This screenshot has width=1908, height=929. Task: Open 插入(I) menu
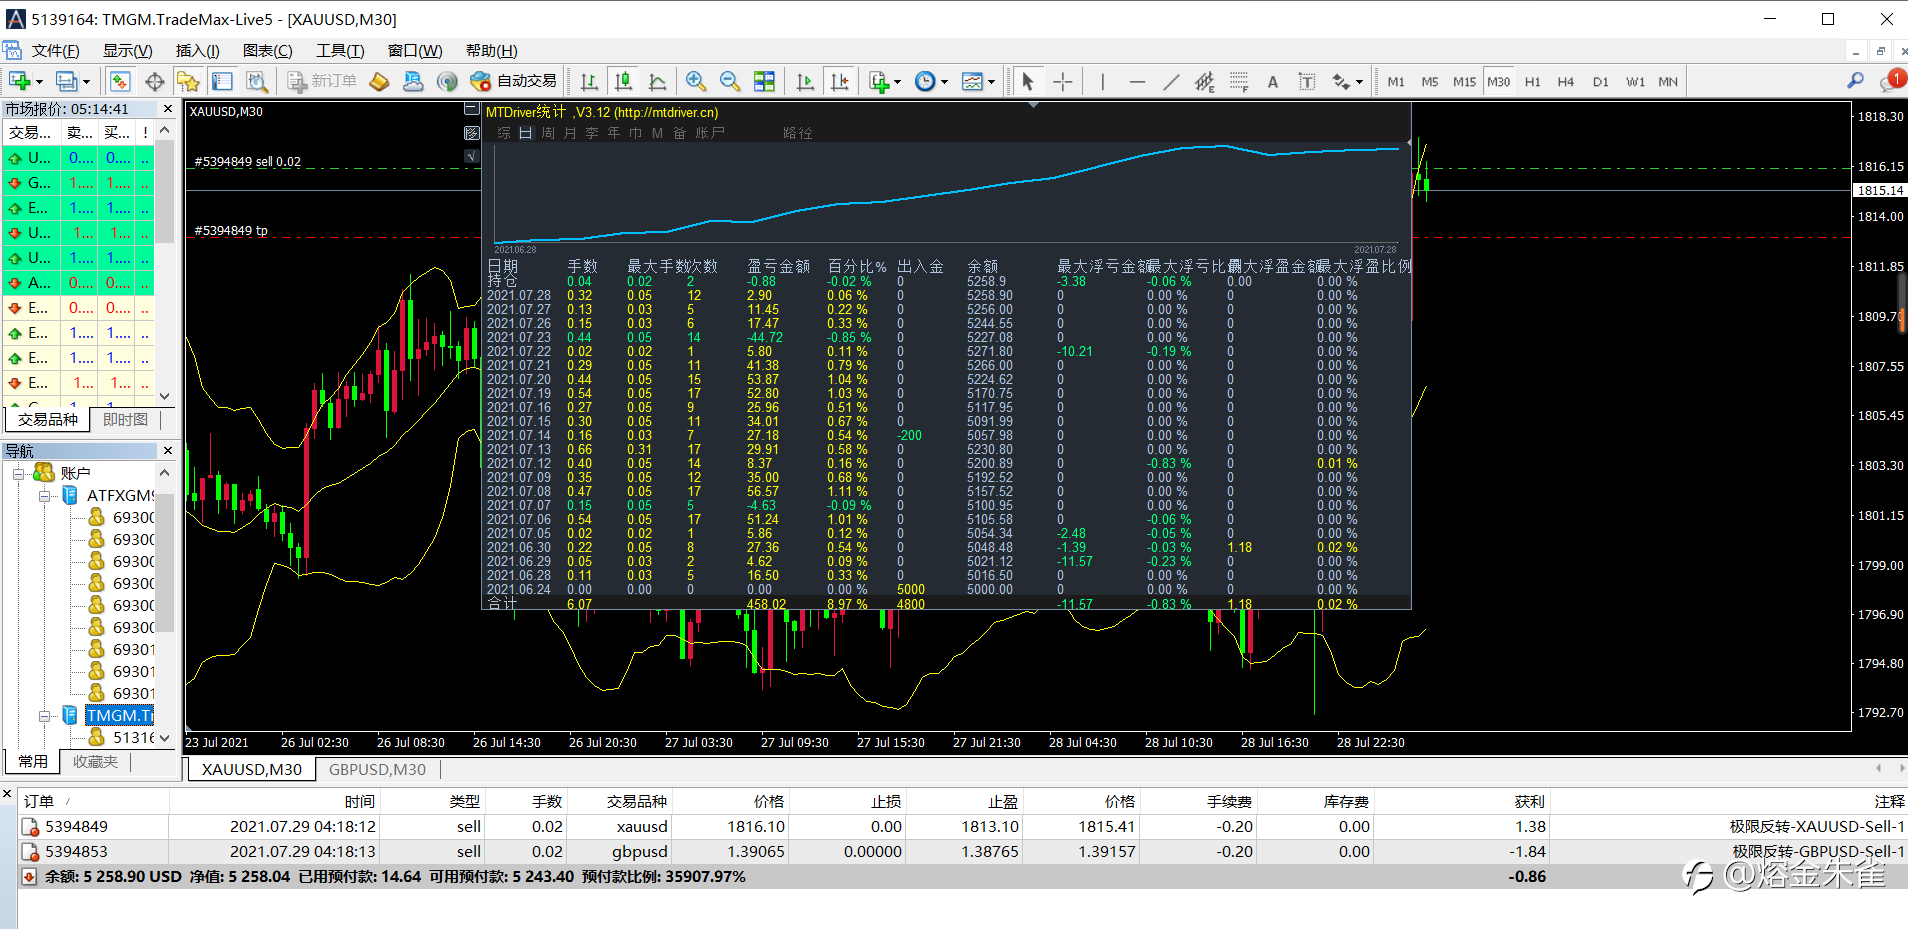197,51
